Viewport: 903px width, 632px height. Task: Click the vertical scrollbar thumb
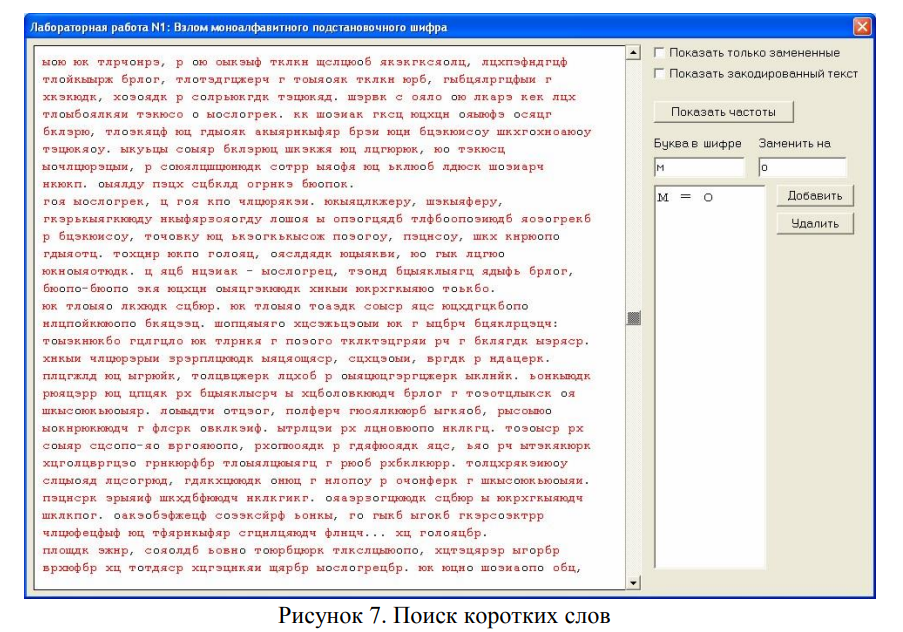coord(632,318)
